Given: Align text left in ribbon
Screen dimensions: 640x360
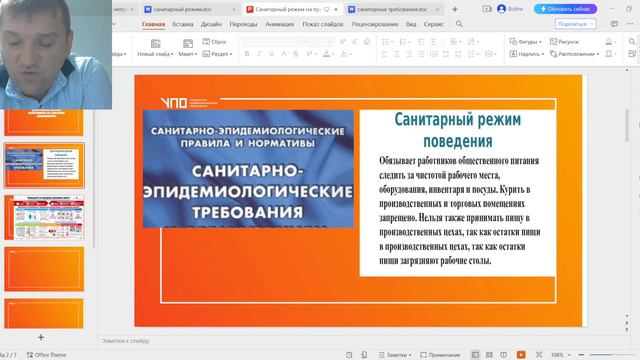Looking at the screenshot, I should tap(384, 54).
